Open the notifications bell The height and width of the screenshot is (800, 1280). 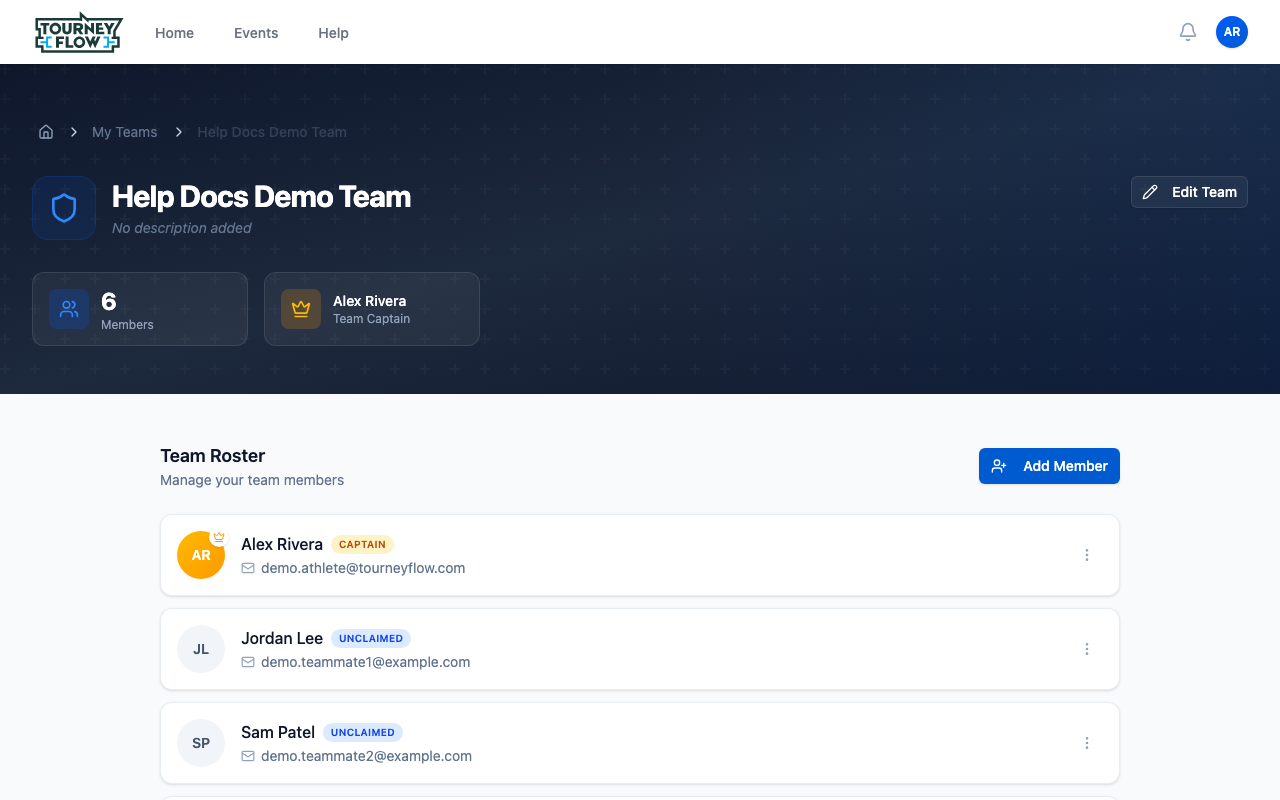(1188, 32)
